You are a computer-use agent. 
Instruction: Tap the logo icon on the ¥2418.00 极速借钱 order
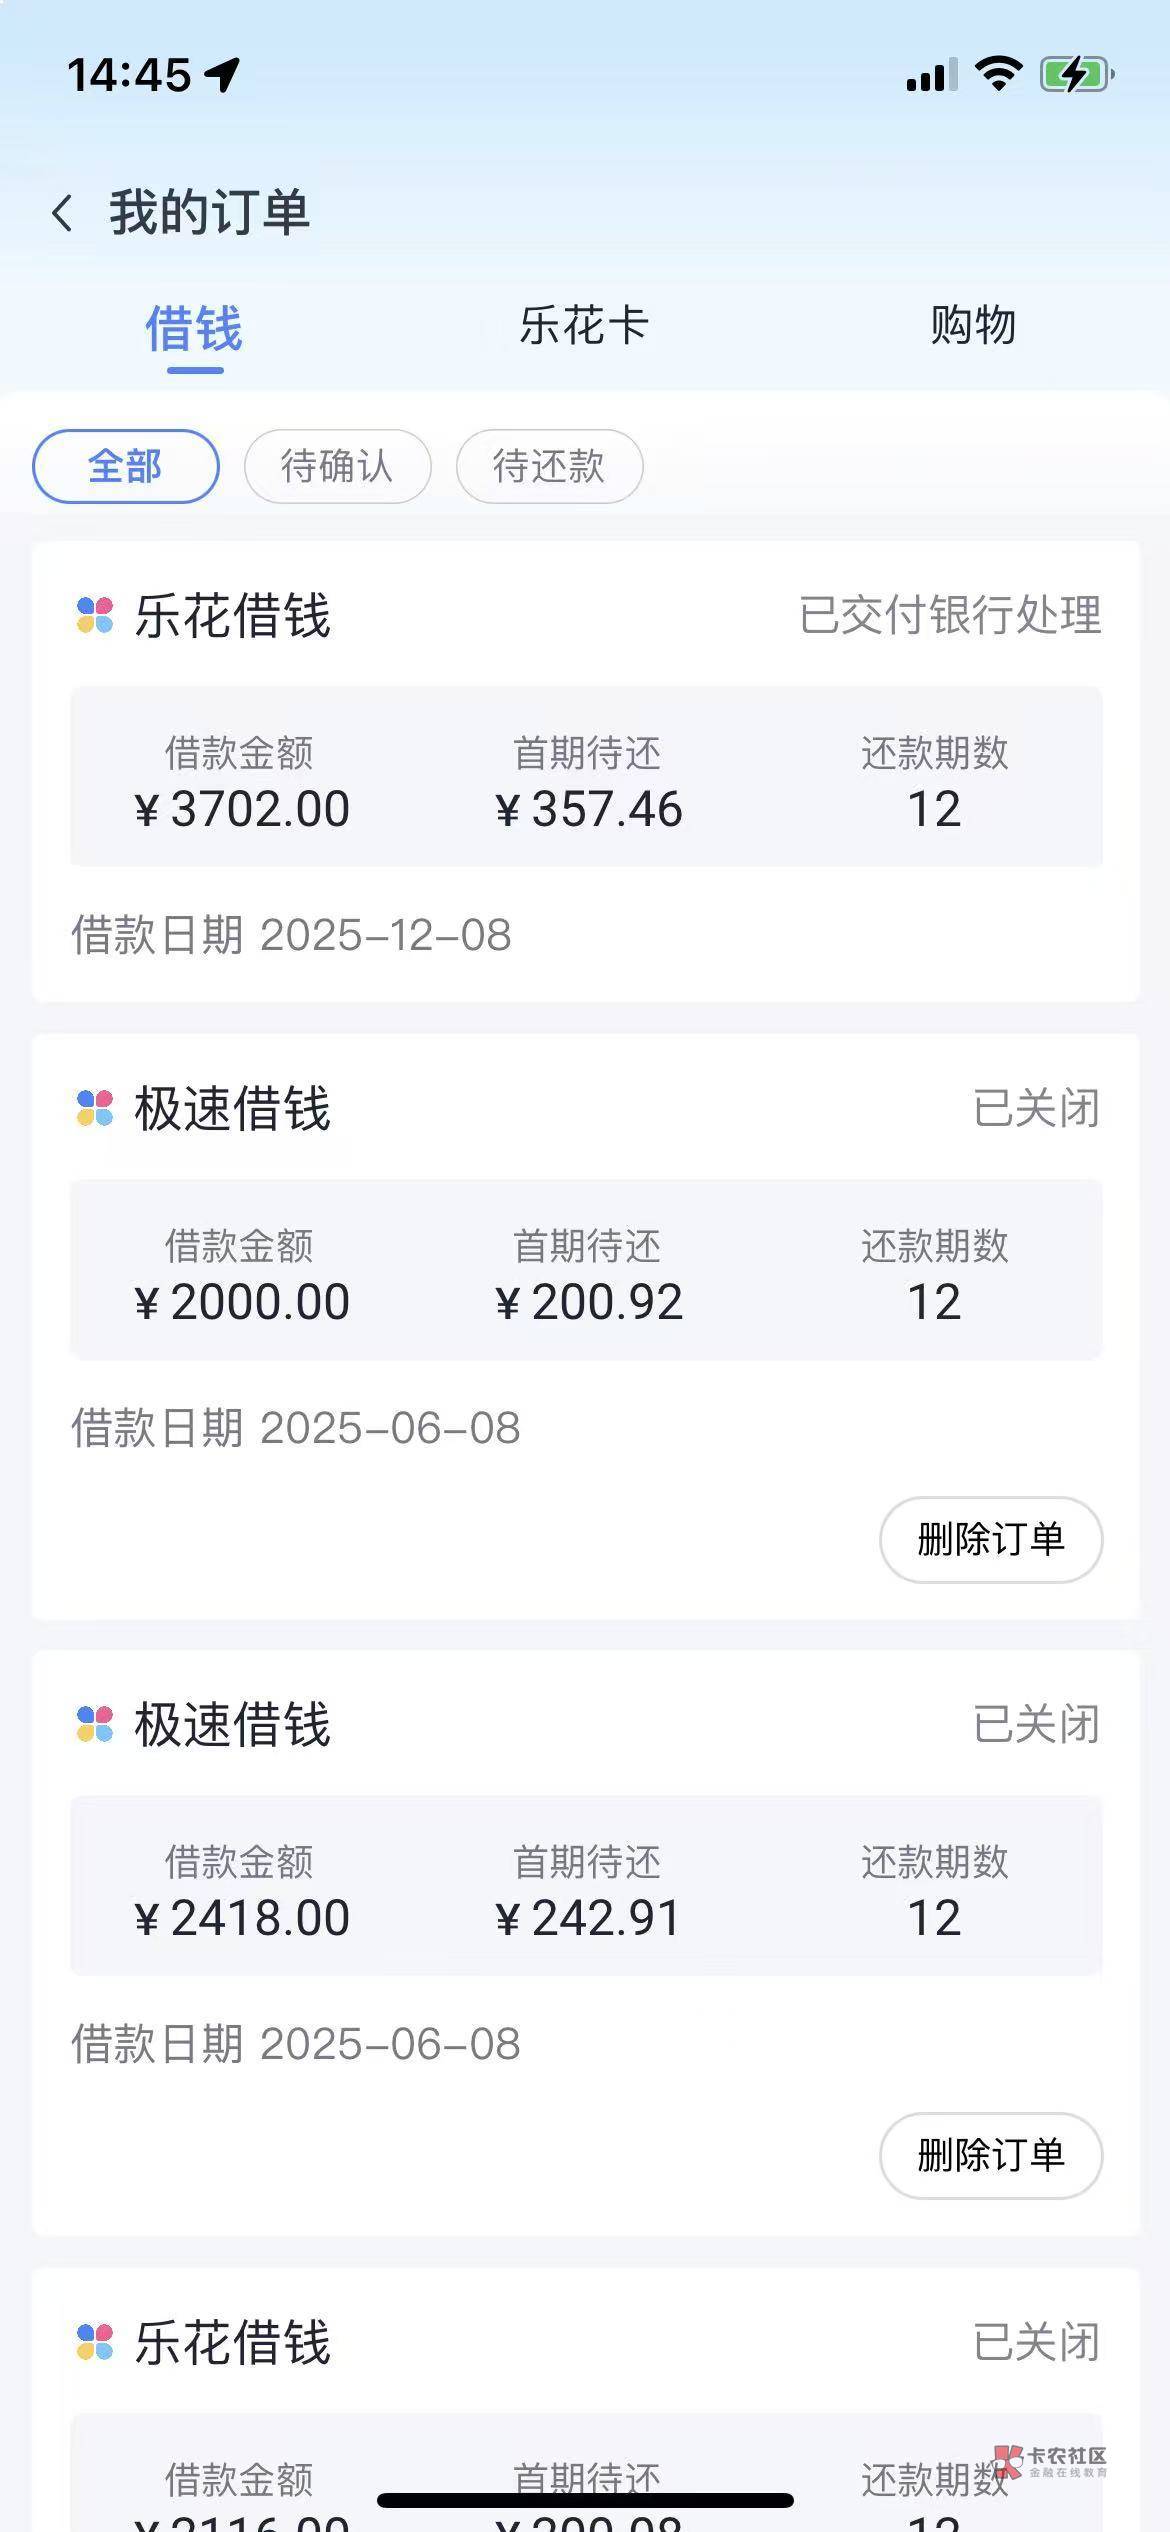95,1724
